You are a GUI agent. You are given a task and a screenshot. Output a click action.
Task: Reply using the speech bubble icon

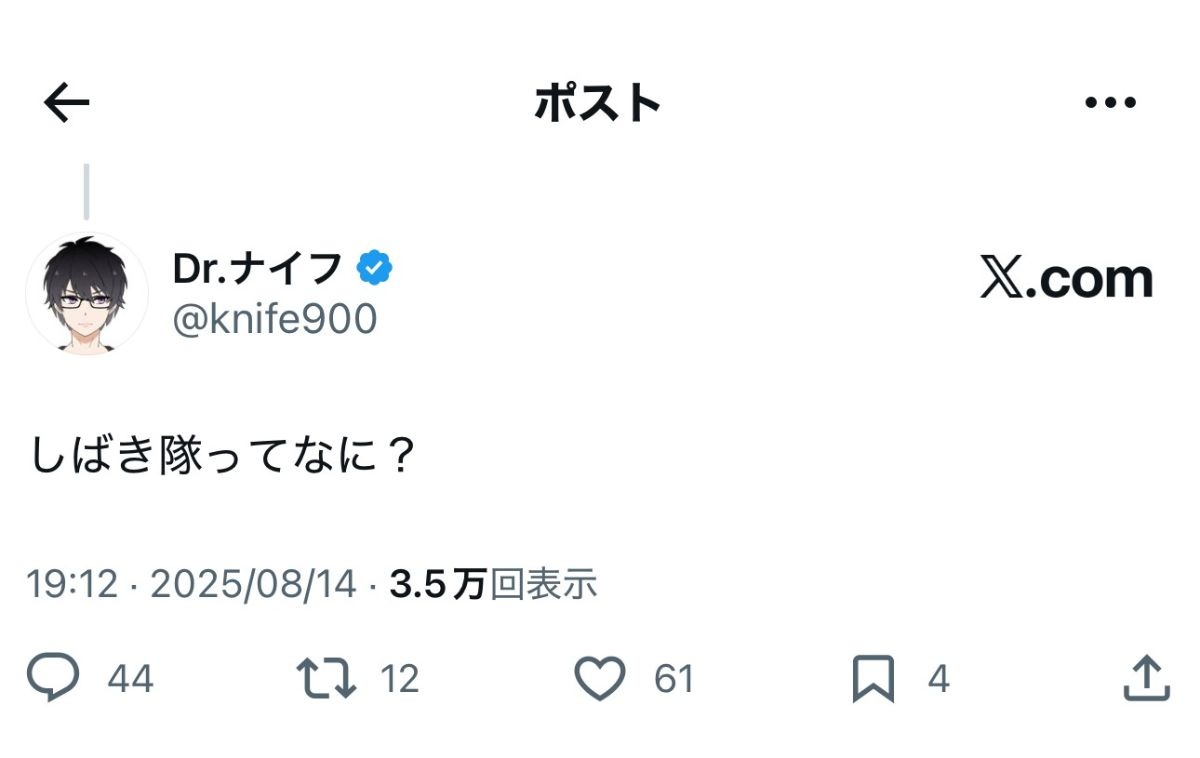click(x=52, y=679)
